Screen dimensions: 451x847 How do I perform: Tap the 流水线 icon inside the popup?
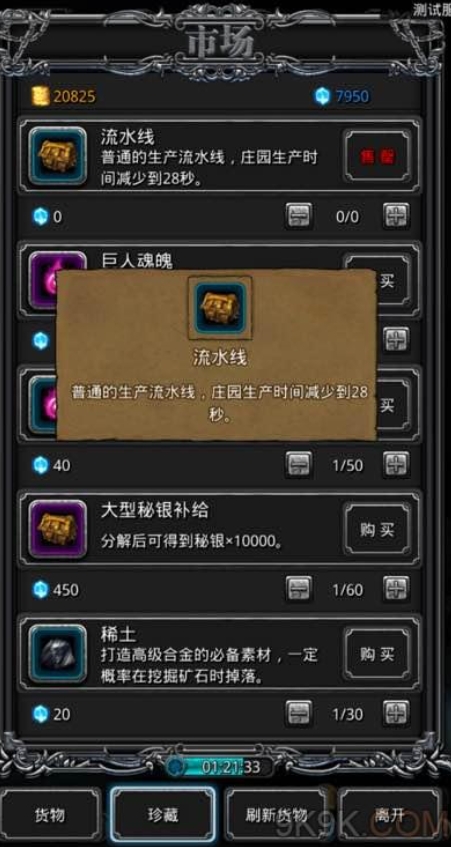coord(220,308)
